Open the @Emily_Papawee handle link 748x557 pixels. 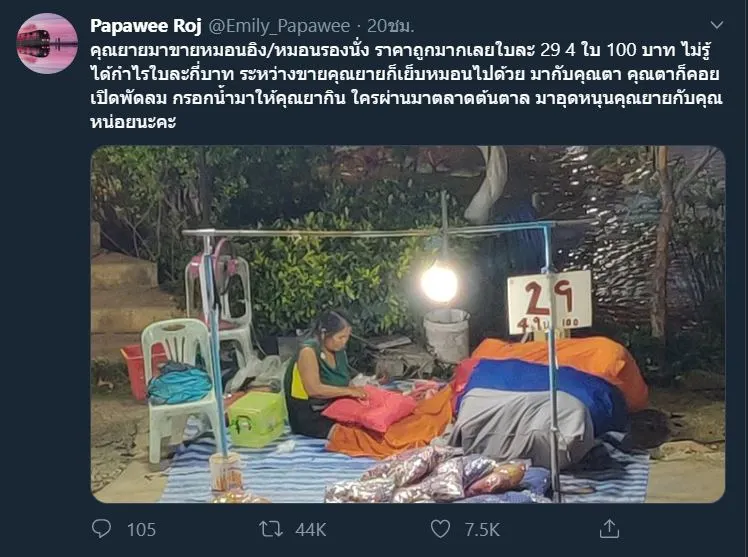[x=279, y=26]
